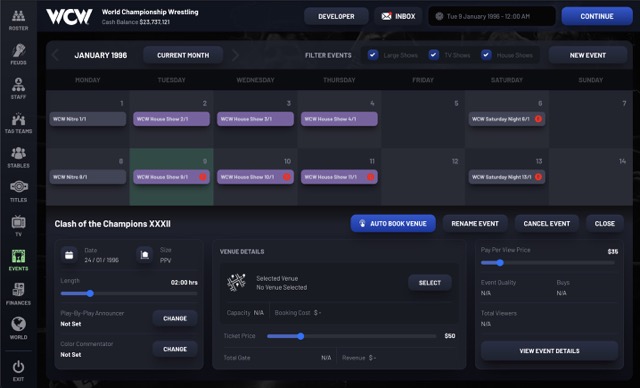Click the Cash Balance $23,737,121 text
Viewport: 640px width, 388px height.
tap(136, 22)
